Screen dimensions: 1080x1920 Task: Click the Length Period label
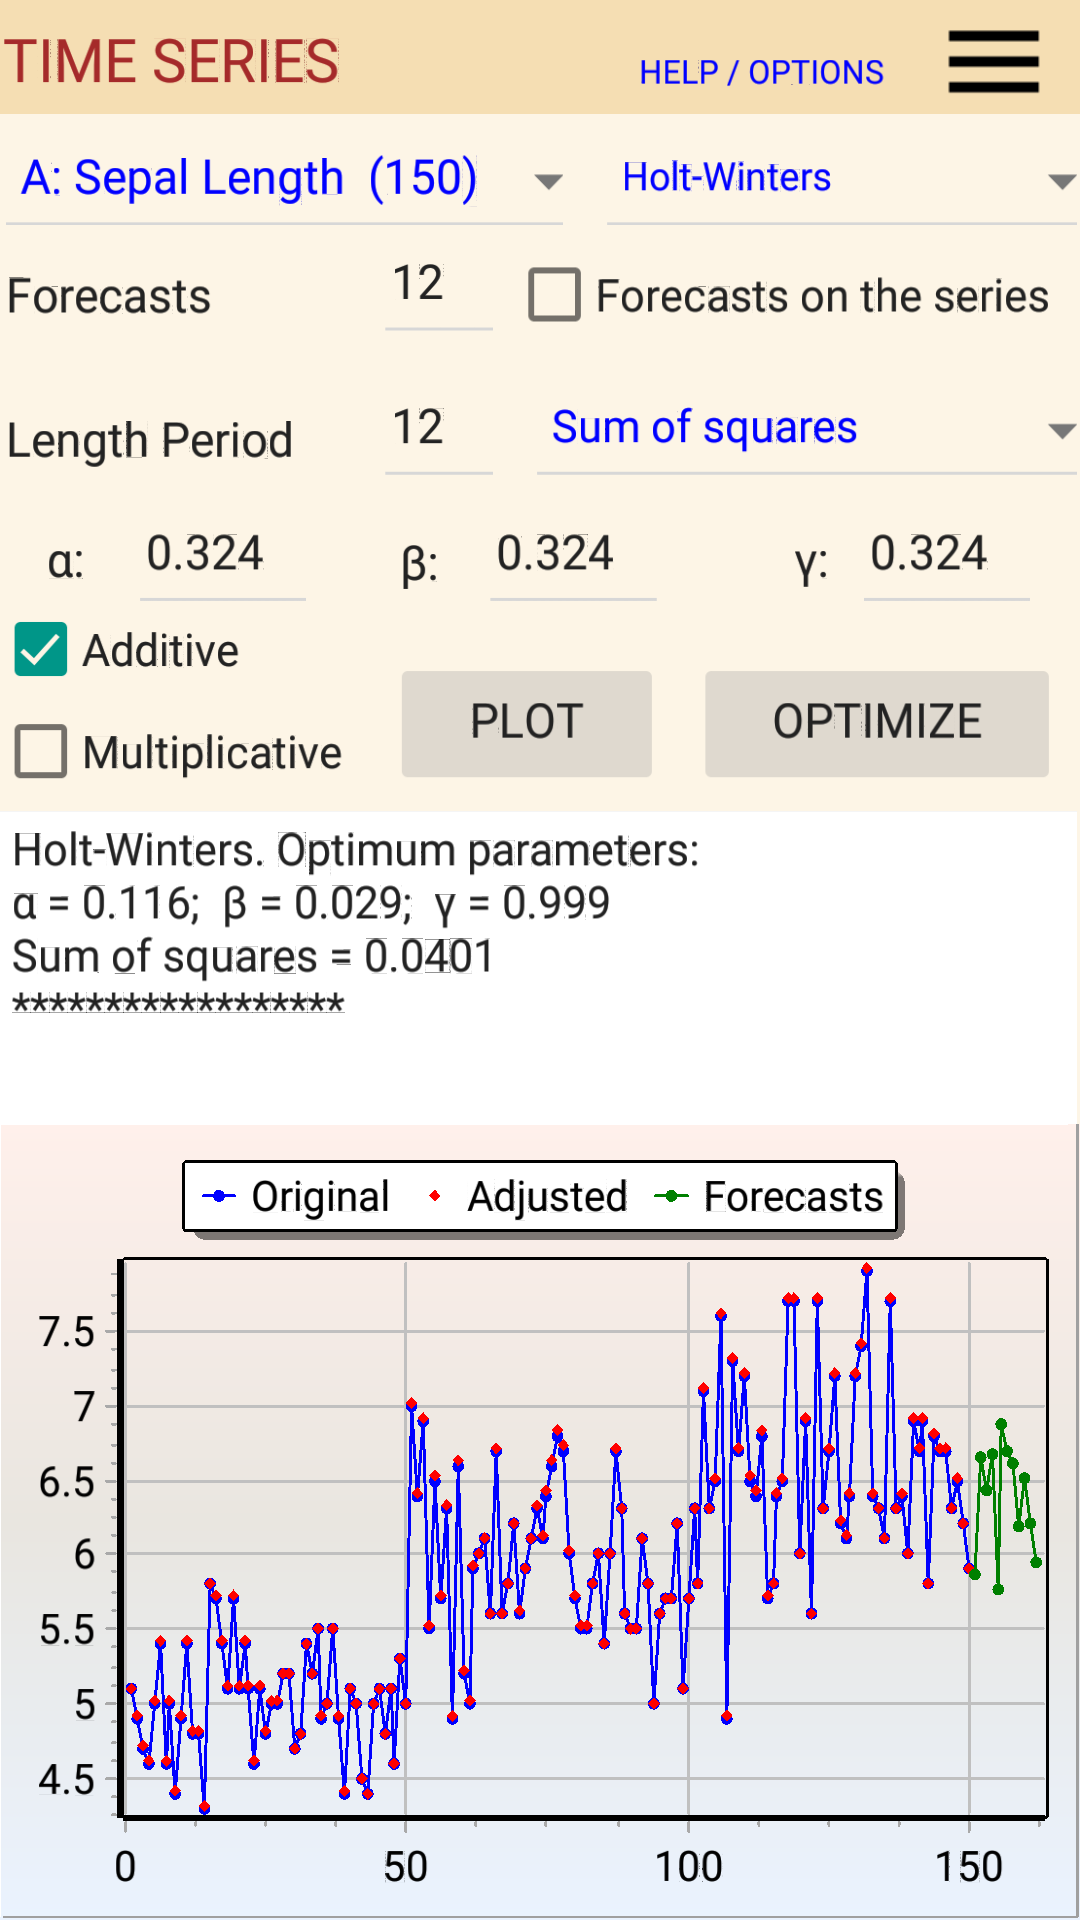(x=150, y=441)
